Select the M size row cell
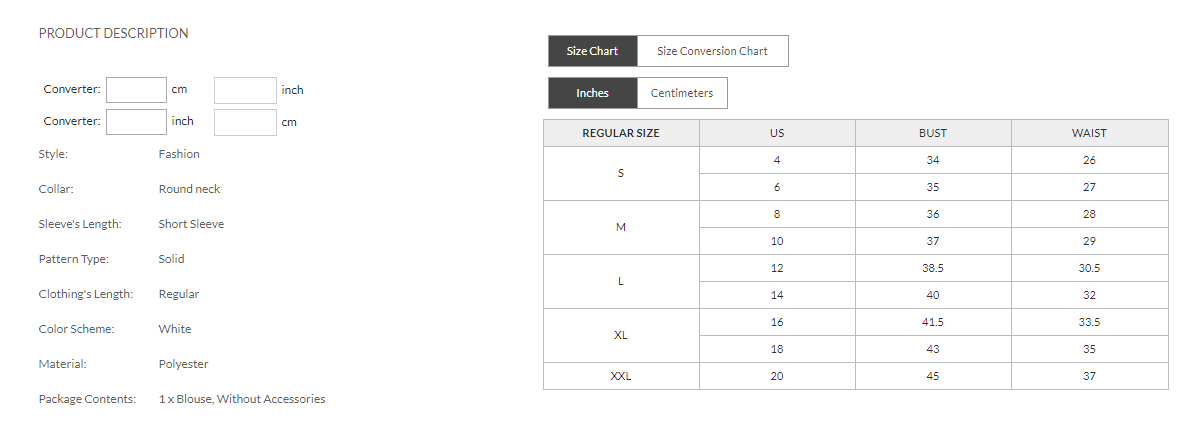This screenshot has width=1192, height=423. click(x=621, y=227)
